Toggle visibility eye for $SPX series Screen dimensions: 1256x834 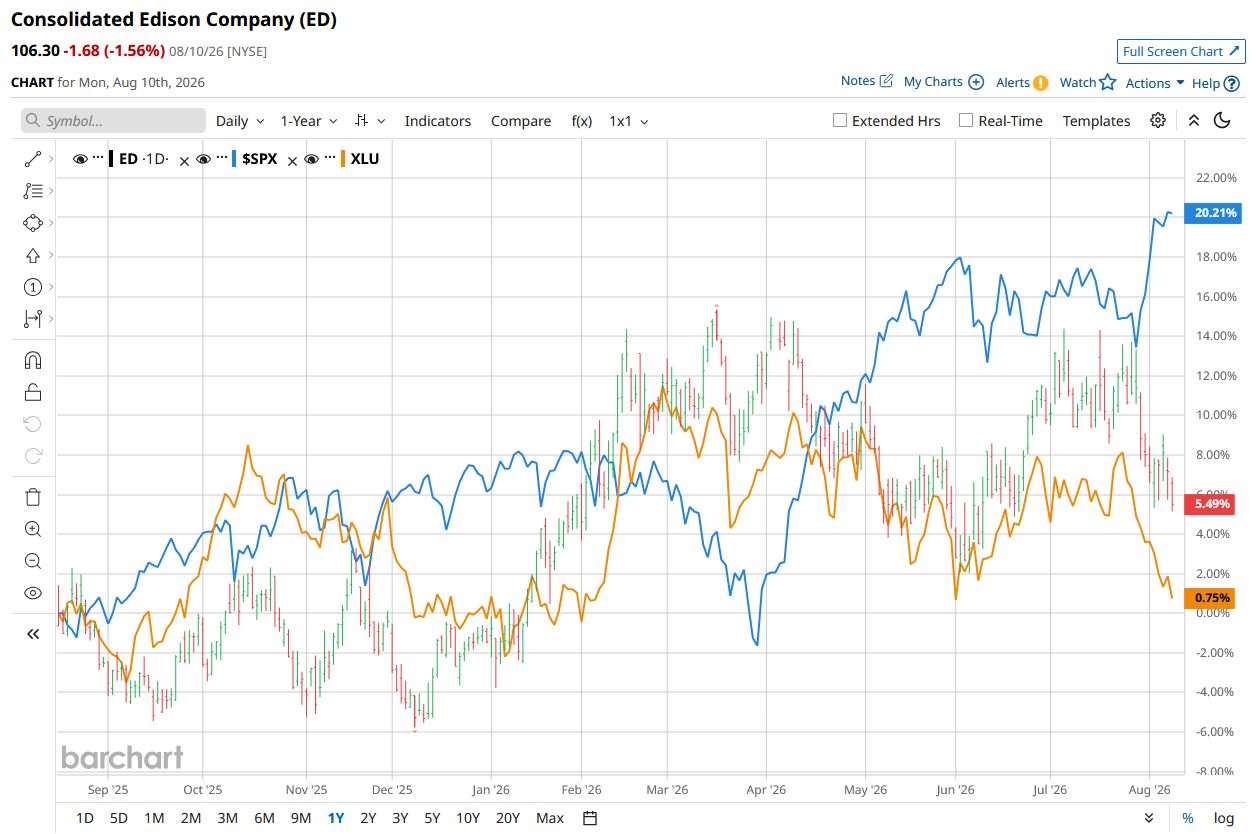pyautogui.click(x=204, y=158)
